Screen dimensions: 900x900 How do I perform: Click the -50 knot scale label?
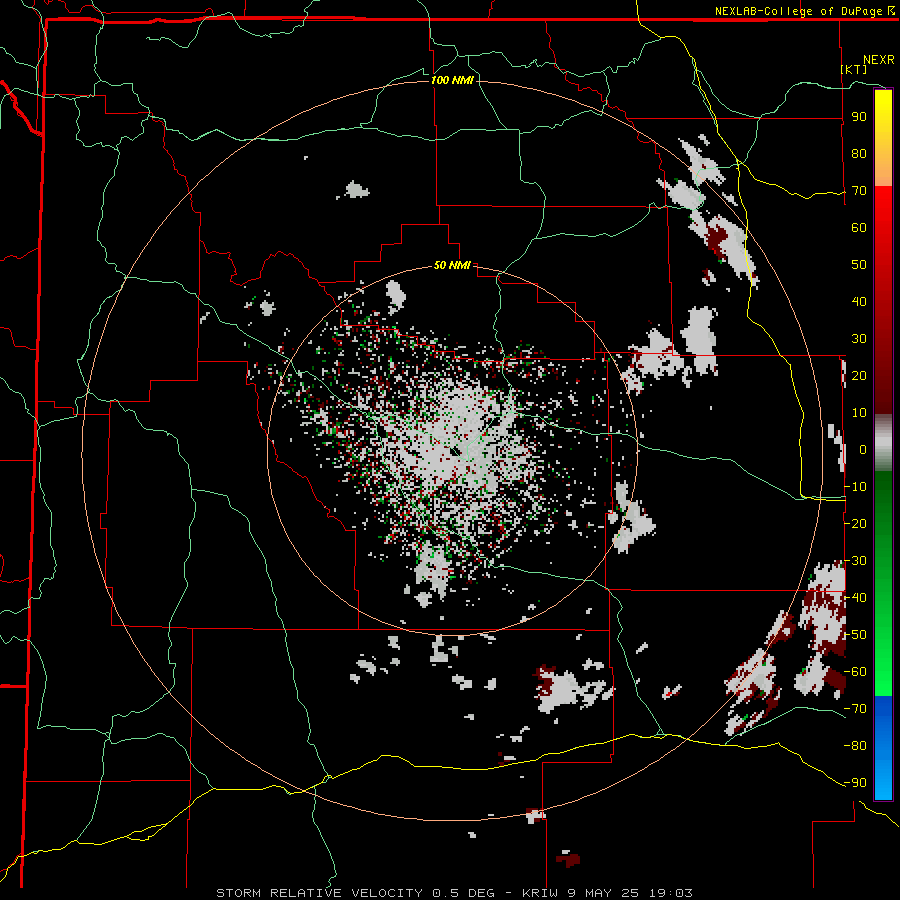[x=855, y=635]
